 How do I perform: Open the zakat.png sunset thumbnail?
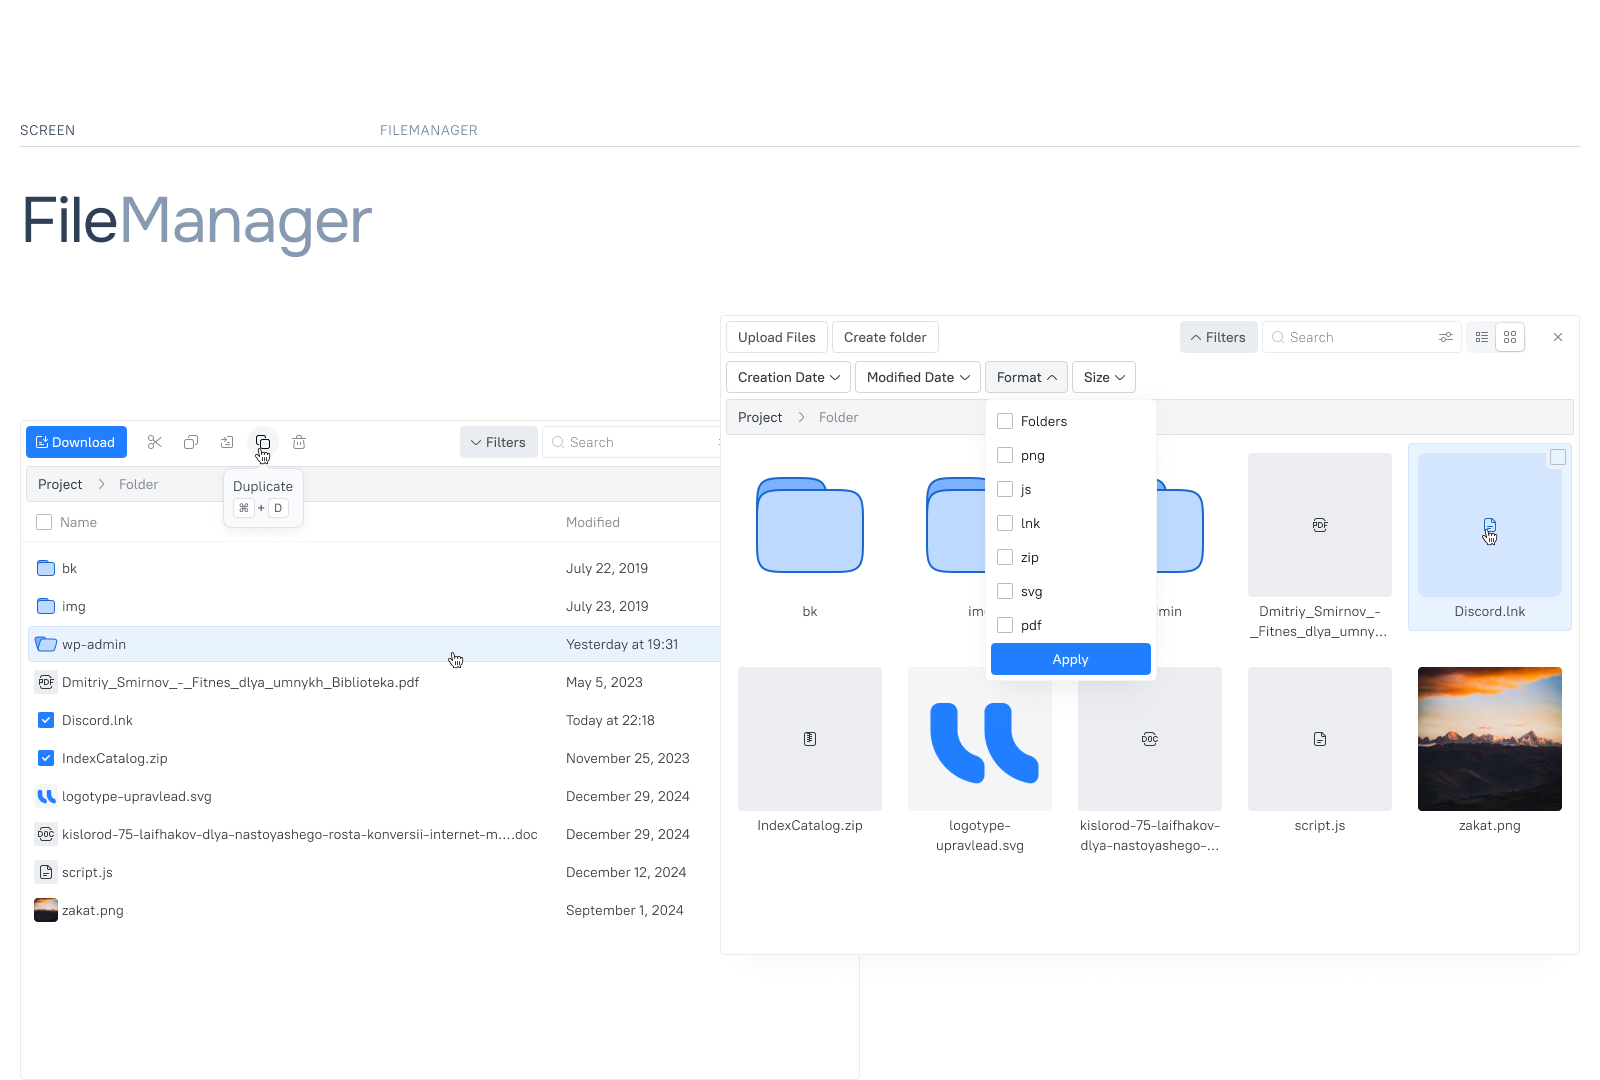(1489, 739)
